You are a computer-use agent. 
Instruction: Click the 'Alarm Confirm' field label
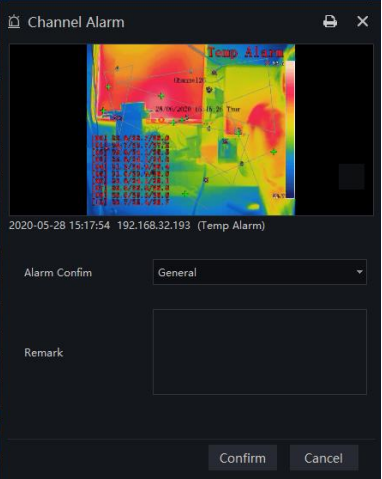click(x=58, y=272)
